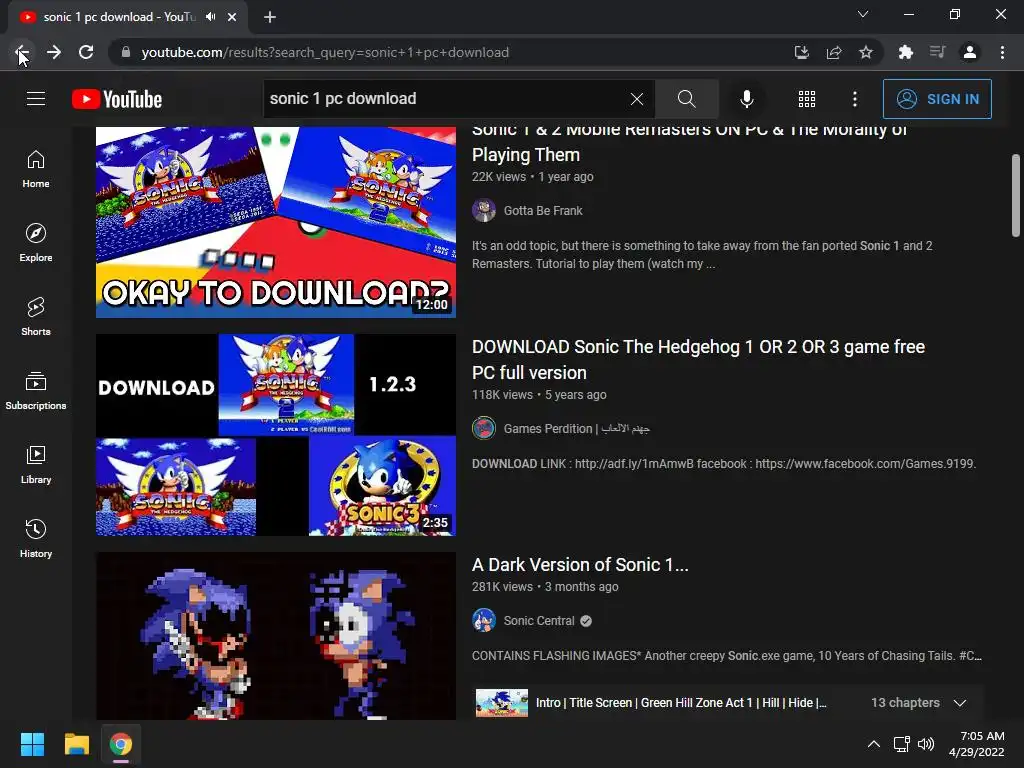Open the media controls icon in toolbar

pos(938,52)
